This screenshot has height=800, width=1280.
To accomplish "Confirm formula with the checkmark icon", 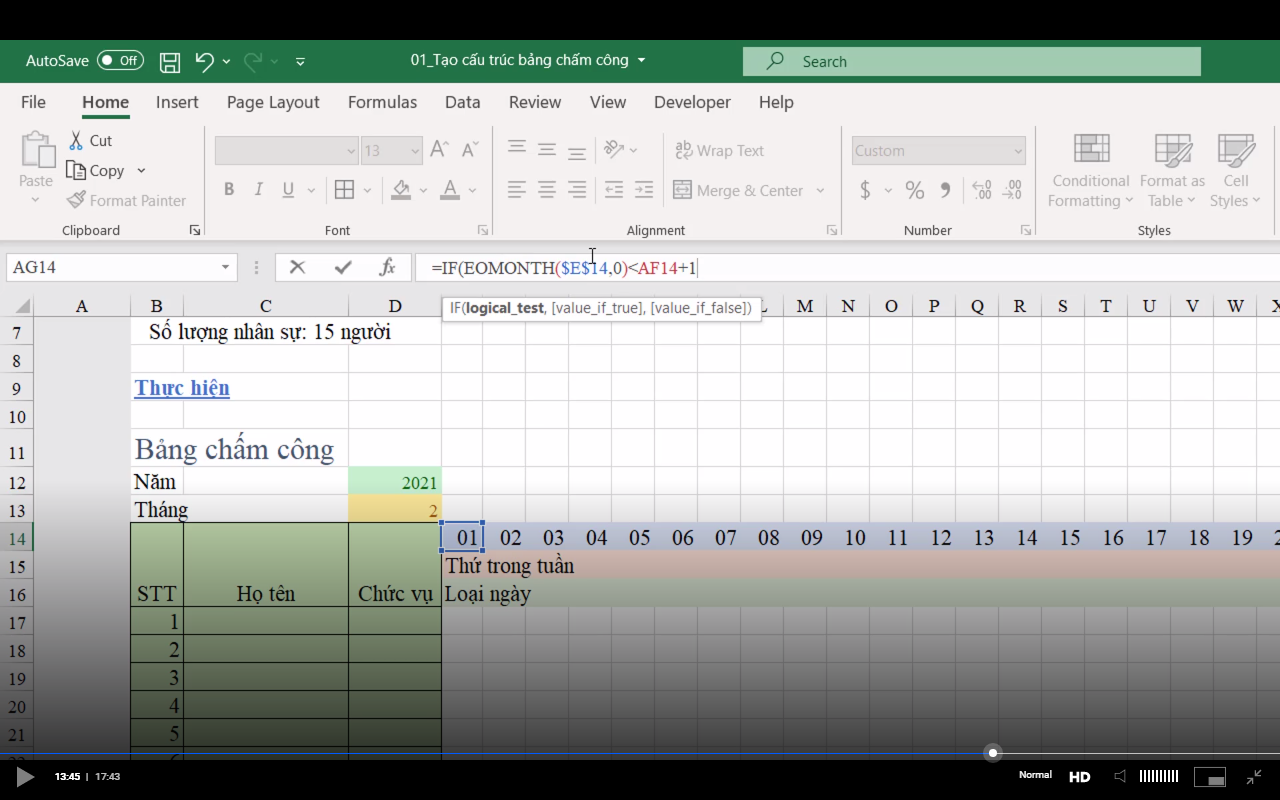I will click(343, 268).
